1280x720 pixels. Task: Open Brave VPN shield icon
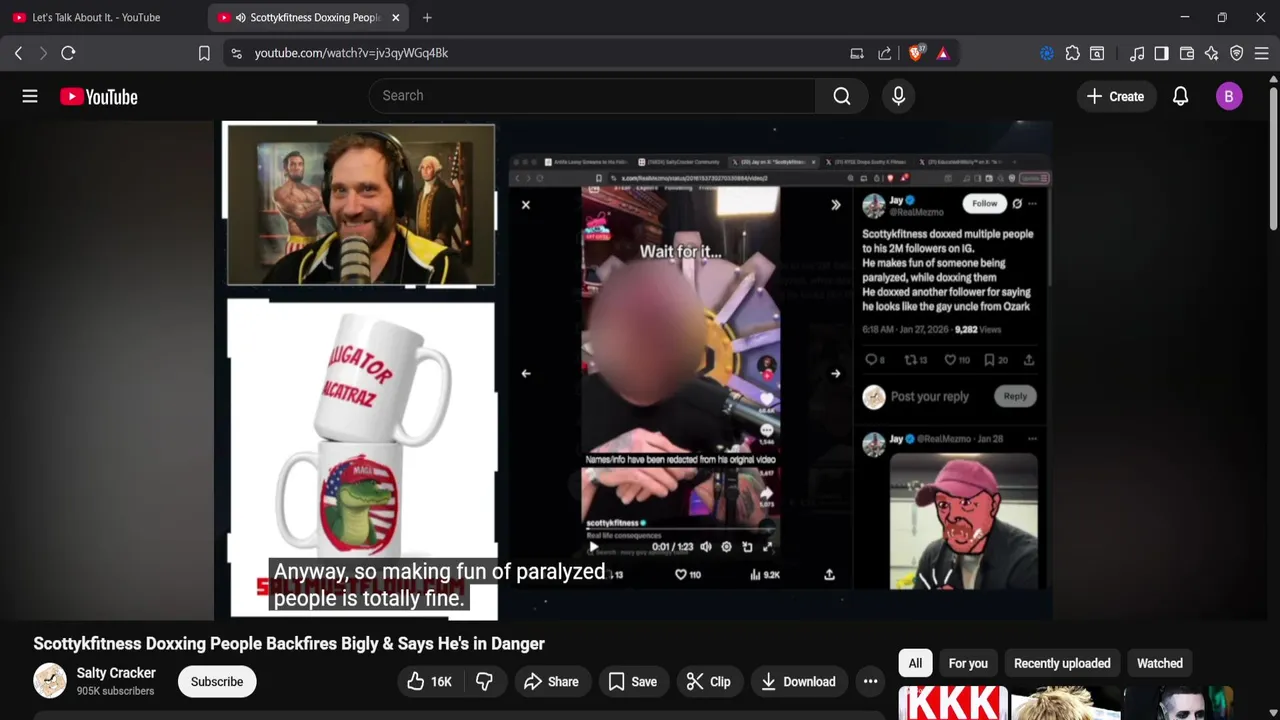(1237, 53)
